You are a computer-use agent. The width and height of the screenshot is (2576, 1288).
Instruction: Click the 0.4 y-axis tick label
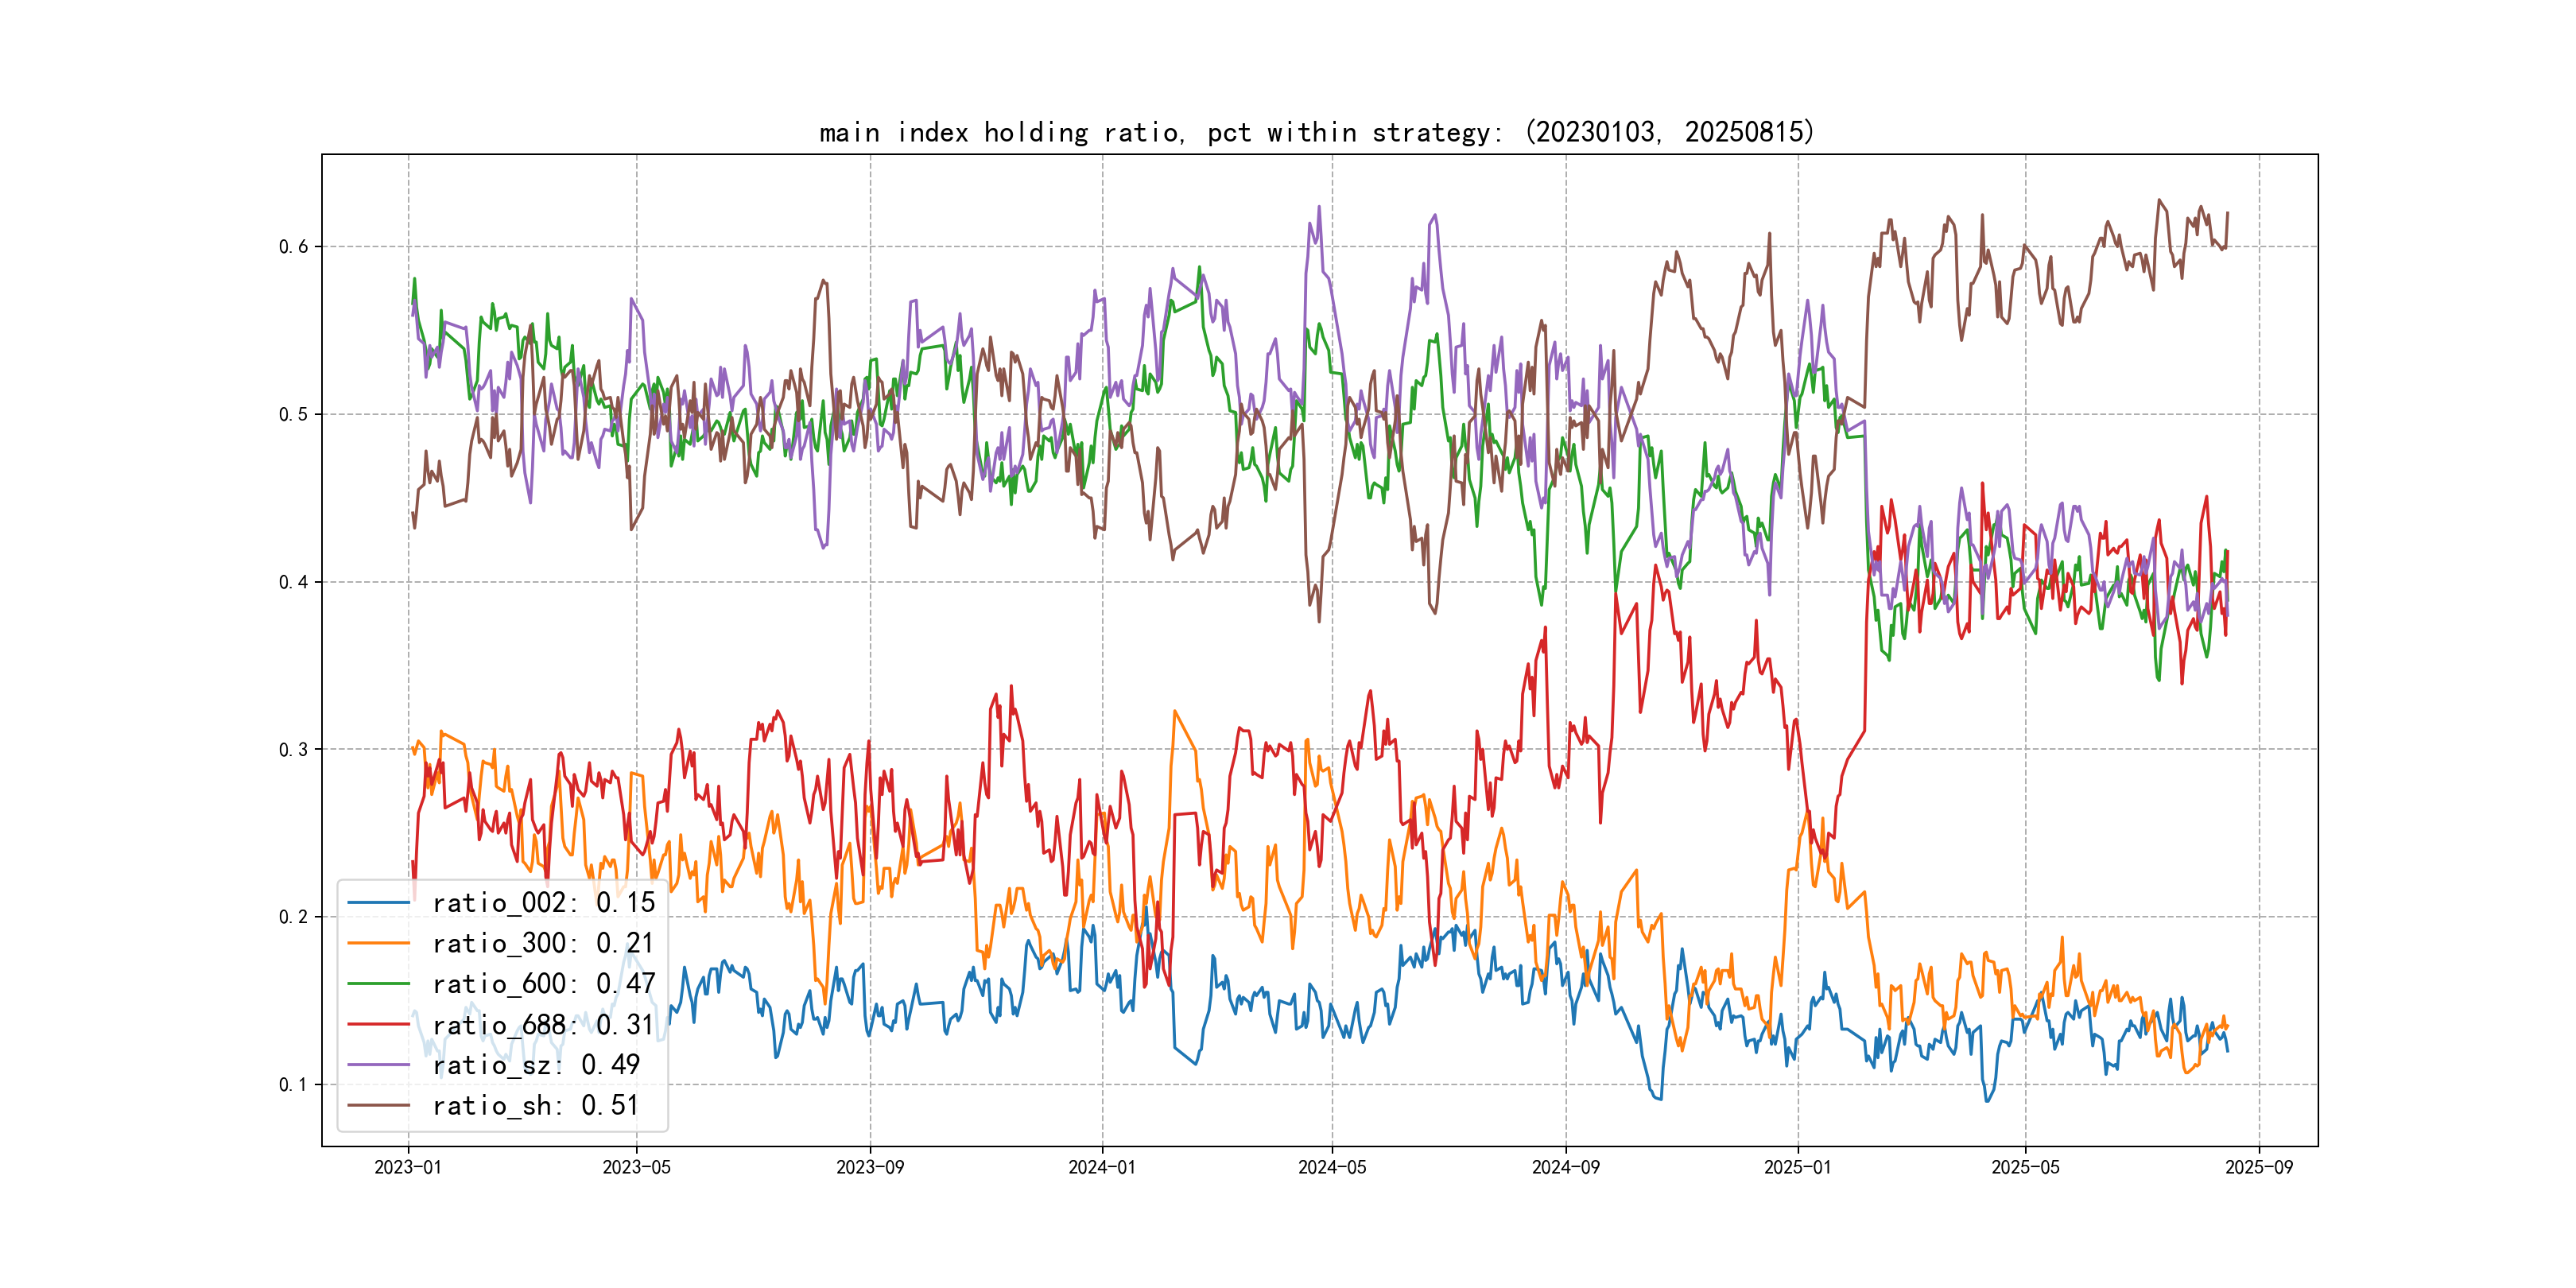(x=293, y=582)
